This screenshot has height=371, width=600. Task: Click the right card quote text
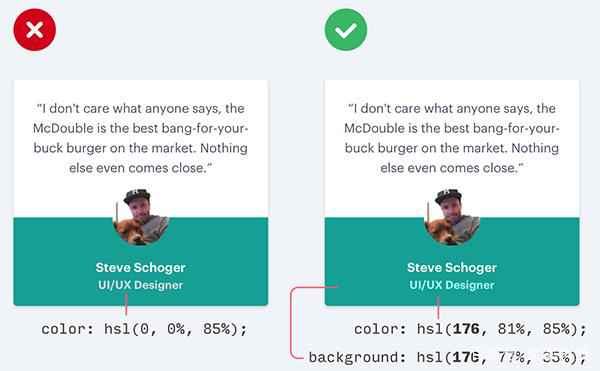click(452, 138)
